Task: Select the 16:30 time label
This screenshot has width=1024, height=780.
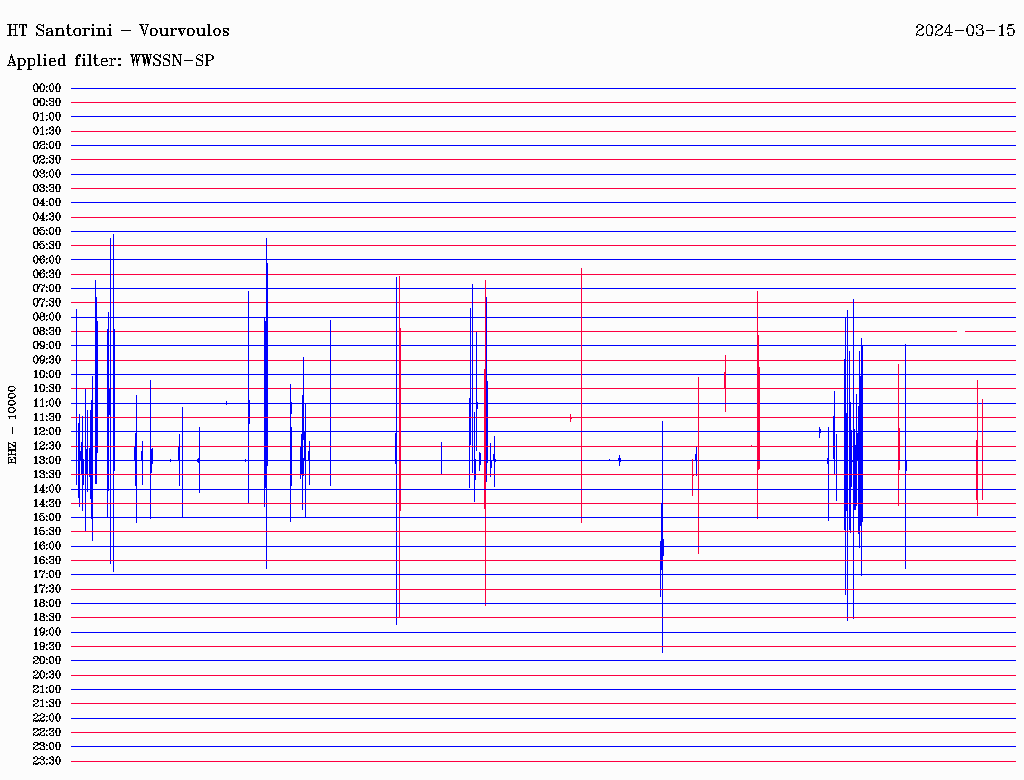Action: tap(47, 560)
